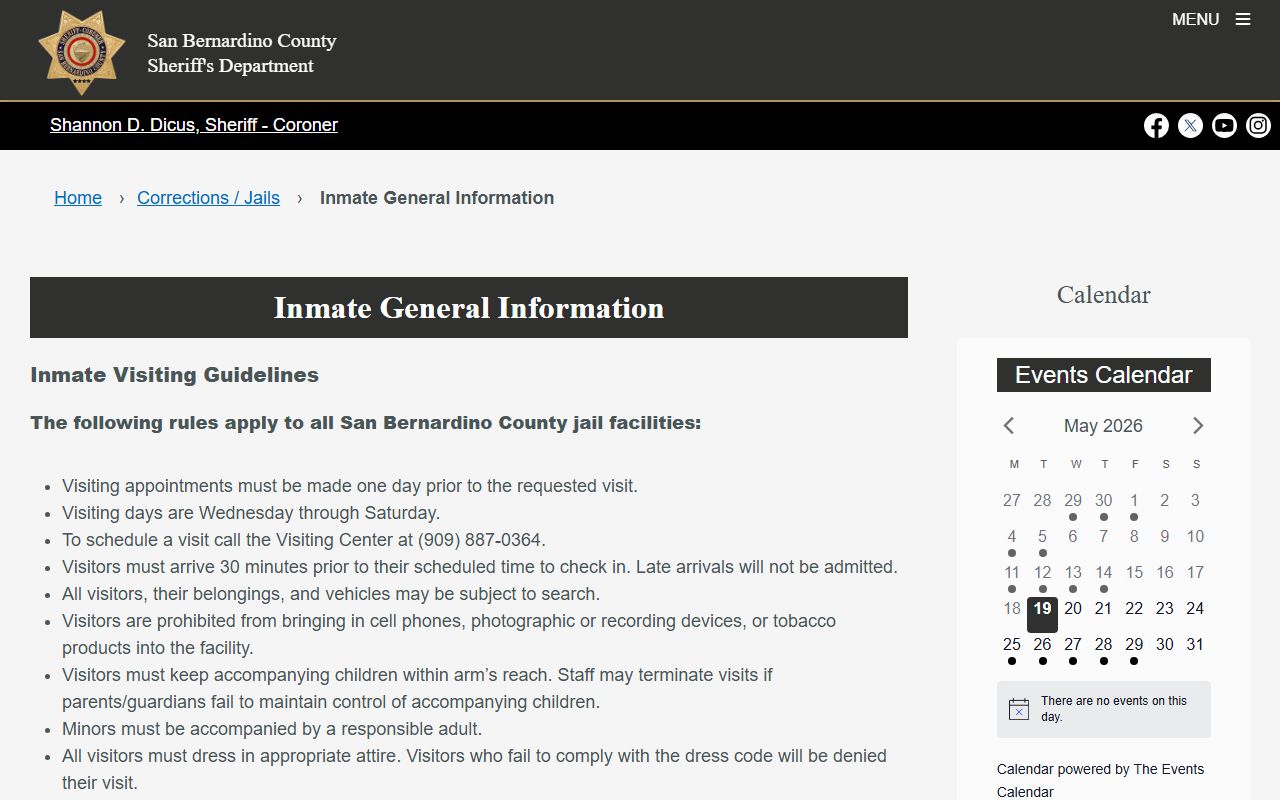Click the May 2026 month label
Screen dimensions: 1280x800
coord(1103,426)
